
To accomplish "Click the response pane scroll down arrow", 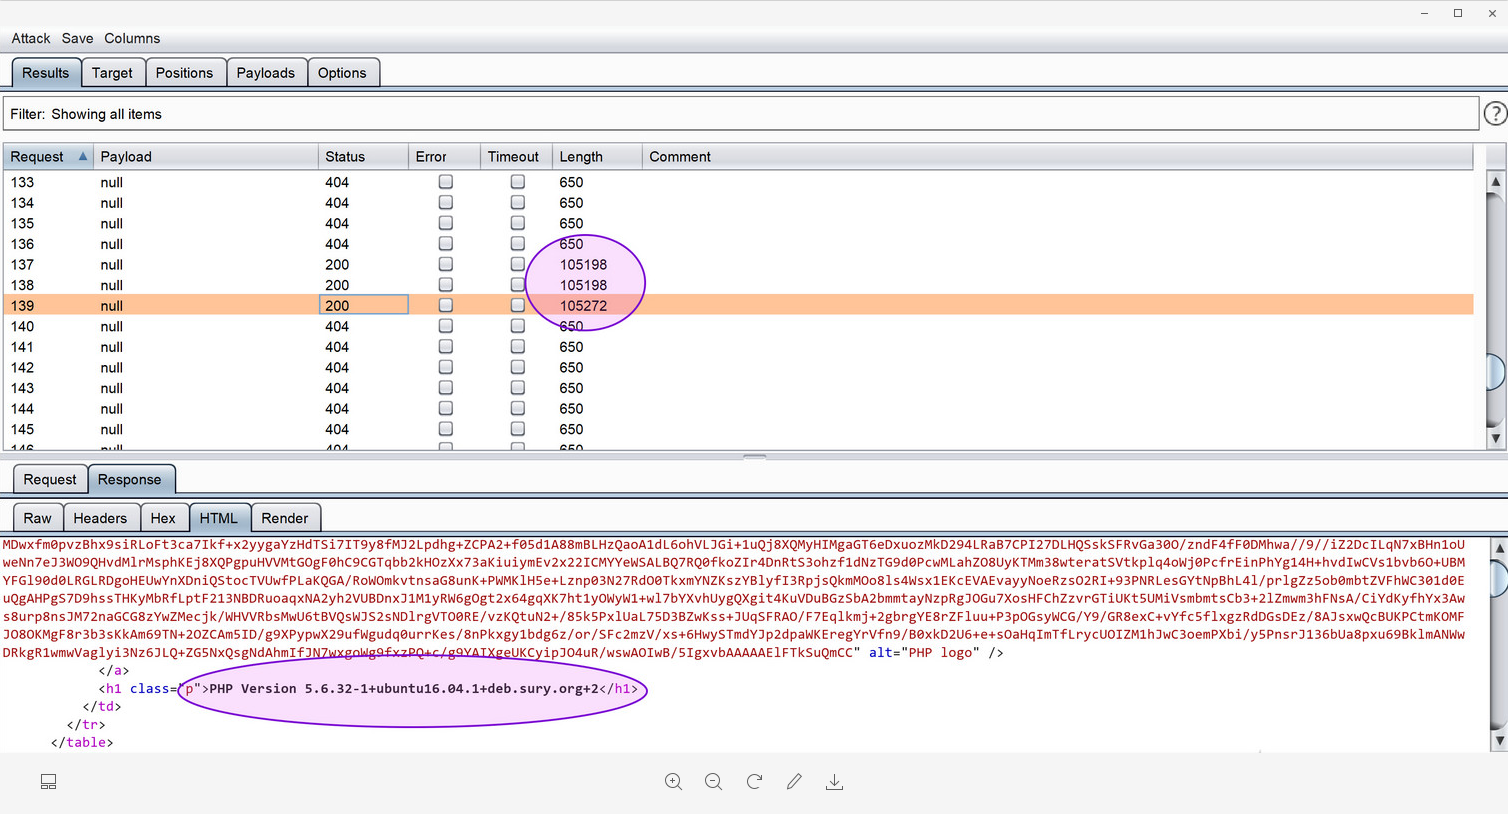I will [1499, 741].
